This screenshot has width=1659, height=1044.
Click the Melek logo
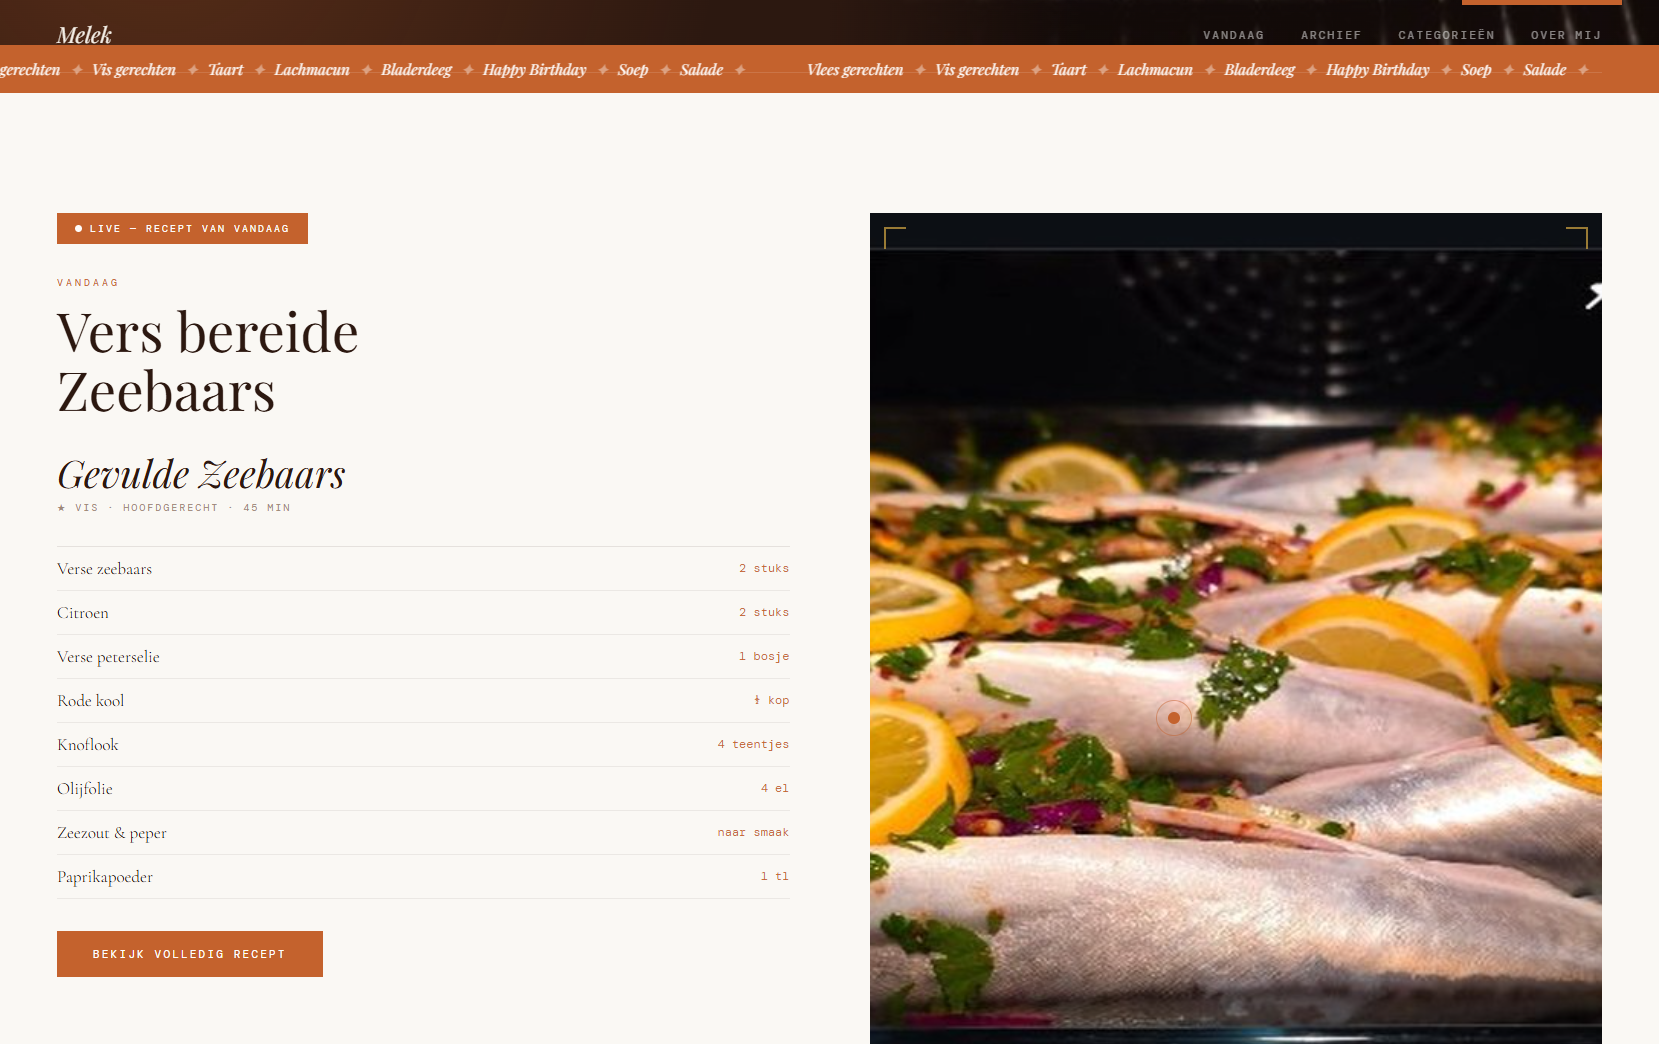(84, 34)
